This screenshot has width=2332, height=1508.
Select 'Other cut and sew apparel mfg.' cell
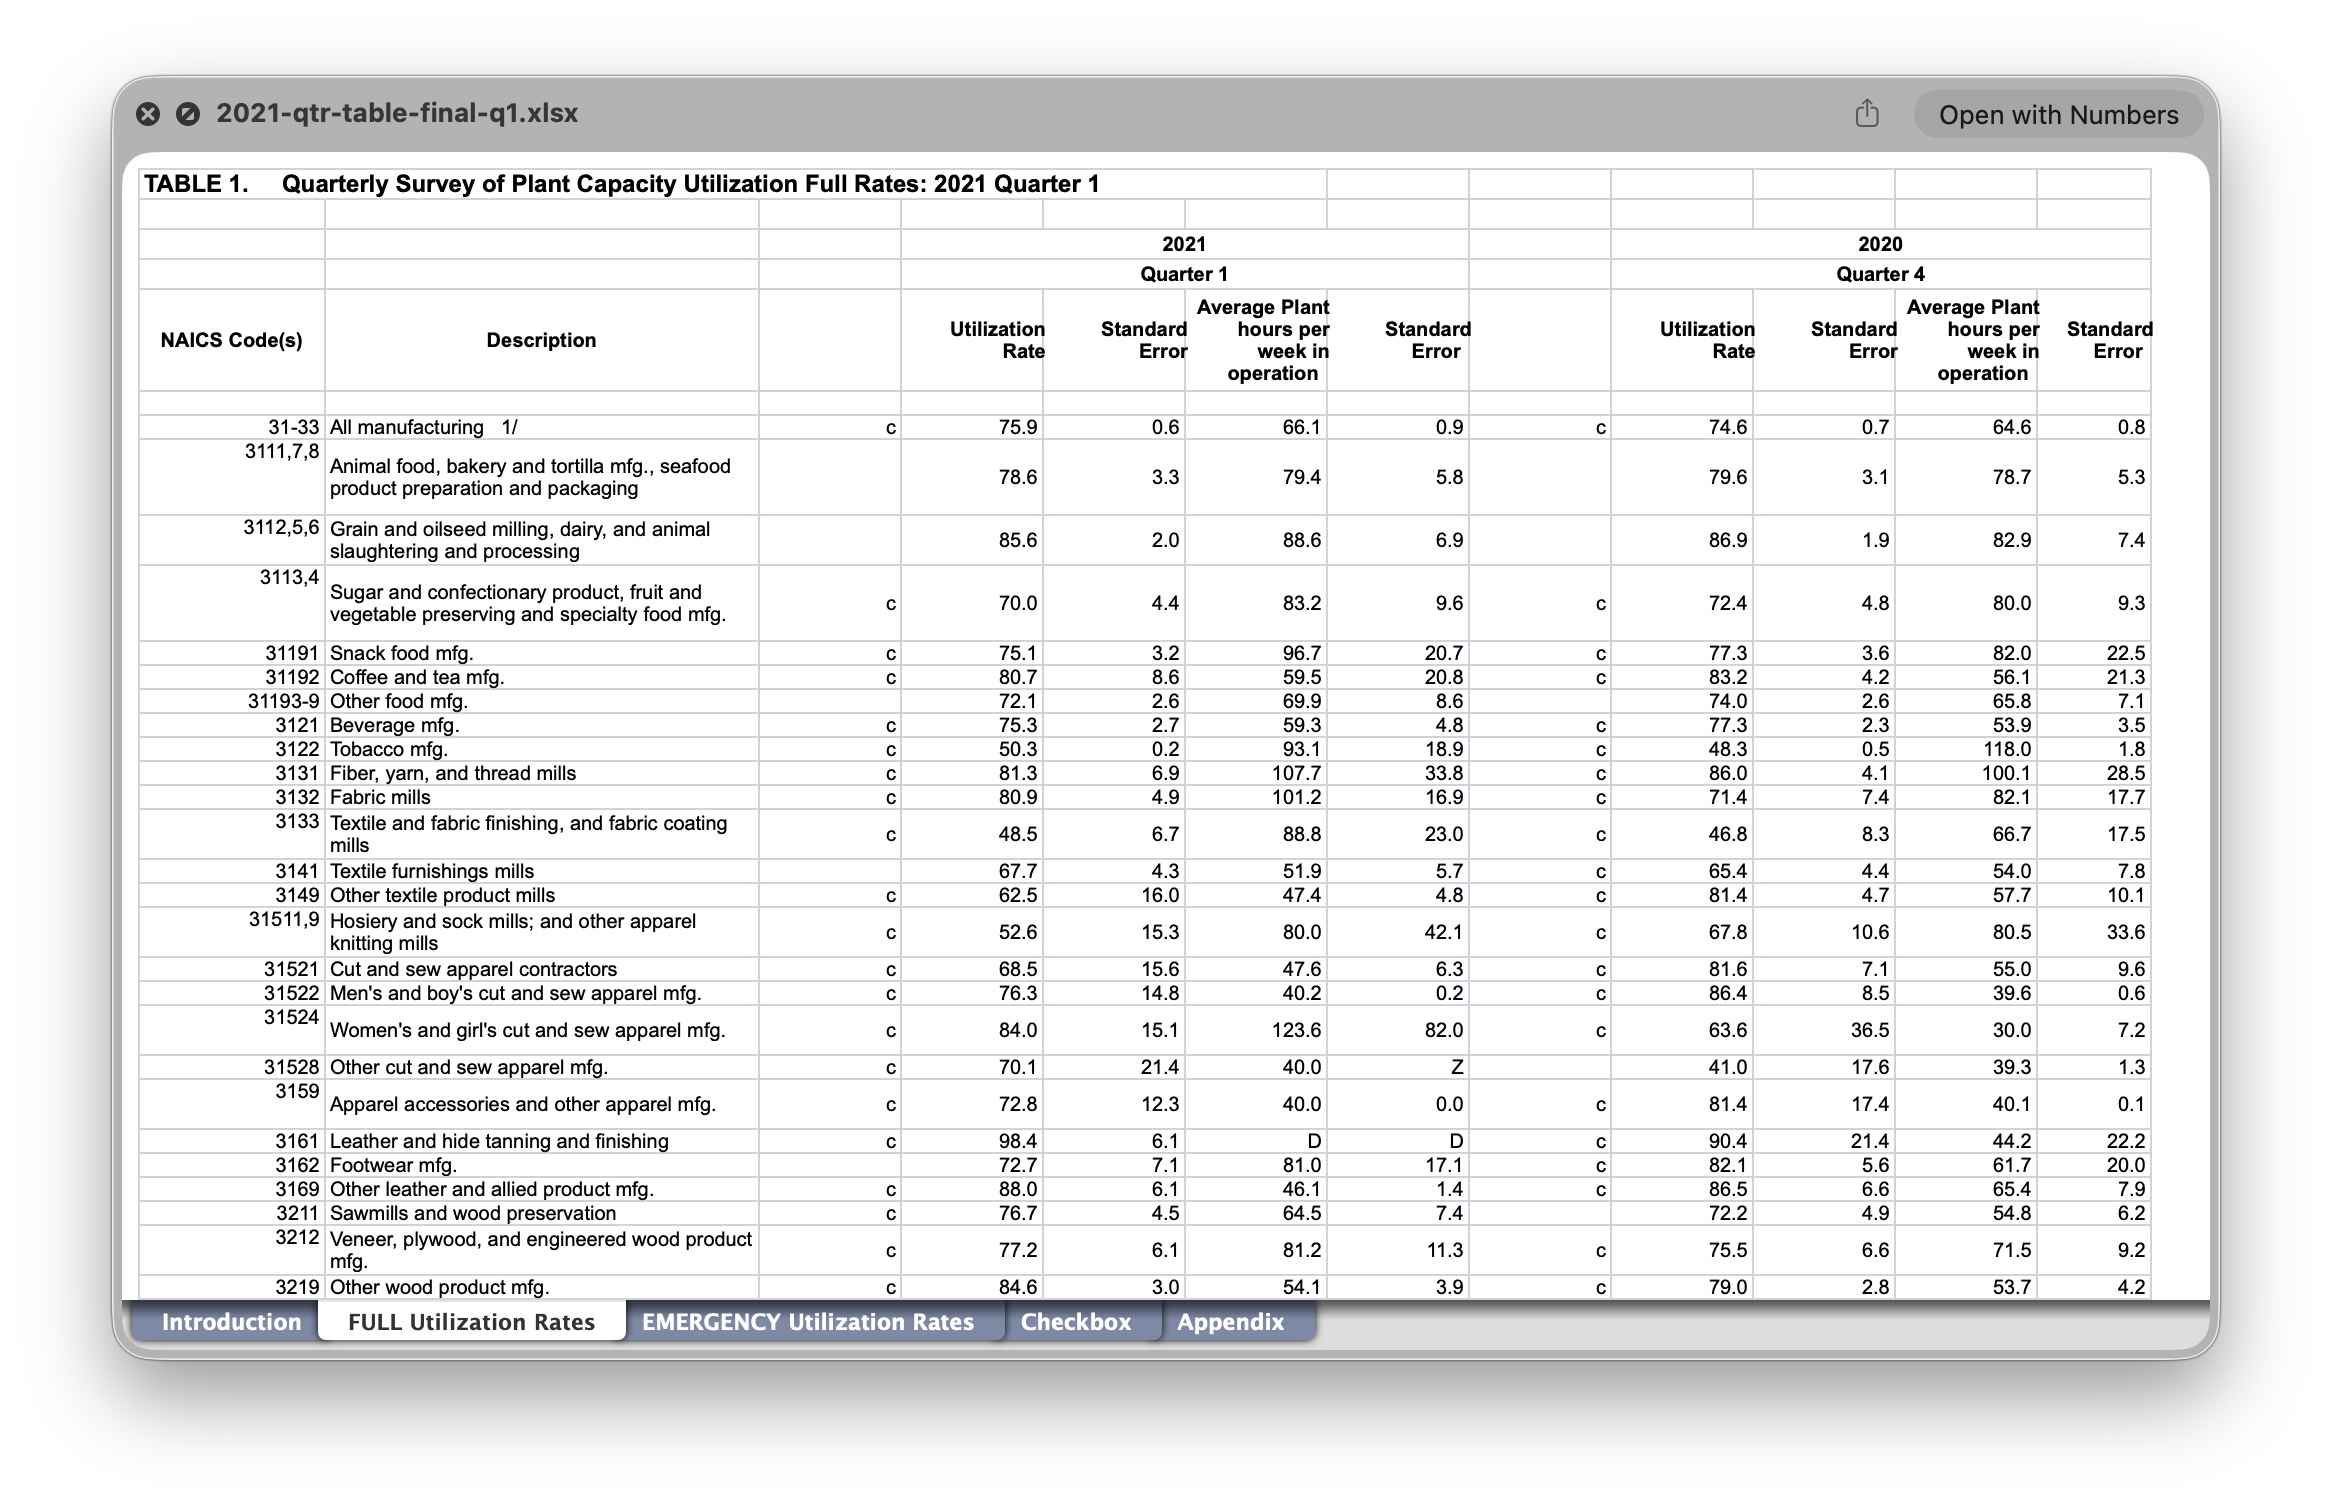541,1067
